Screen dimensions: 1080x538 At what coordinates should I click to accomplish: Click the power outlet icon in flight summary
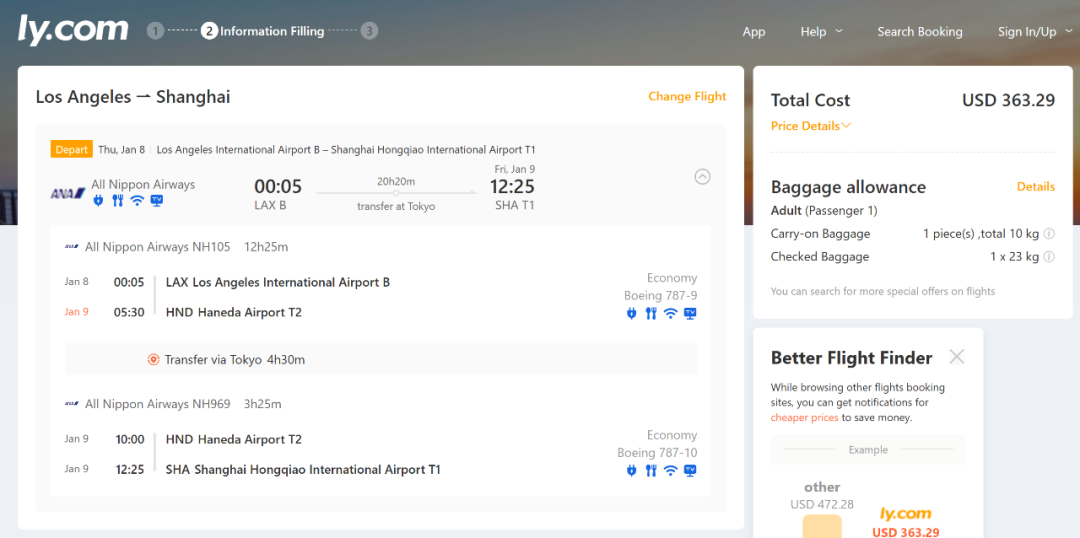pyautogui.click(x=98, y=201)
